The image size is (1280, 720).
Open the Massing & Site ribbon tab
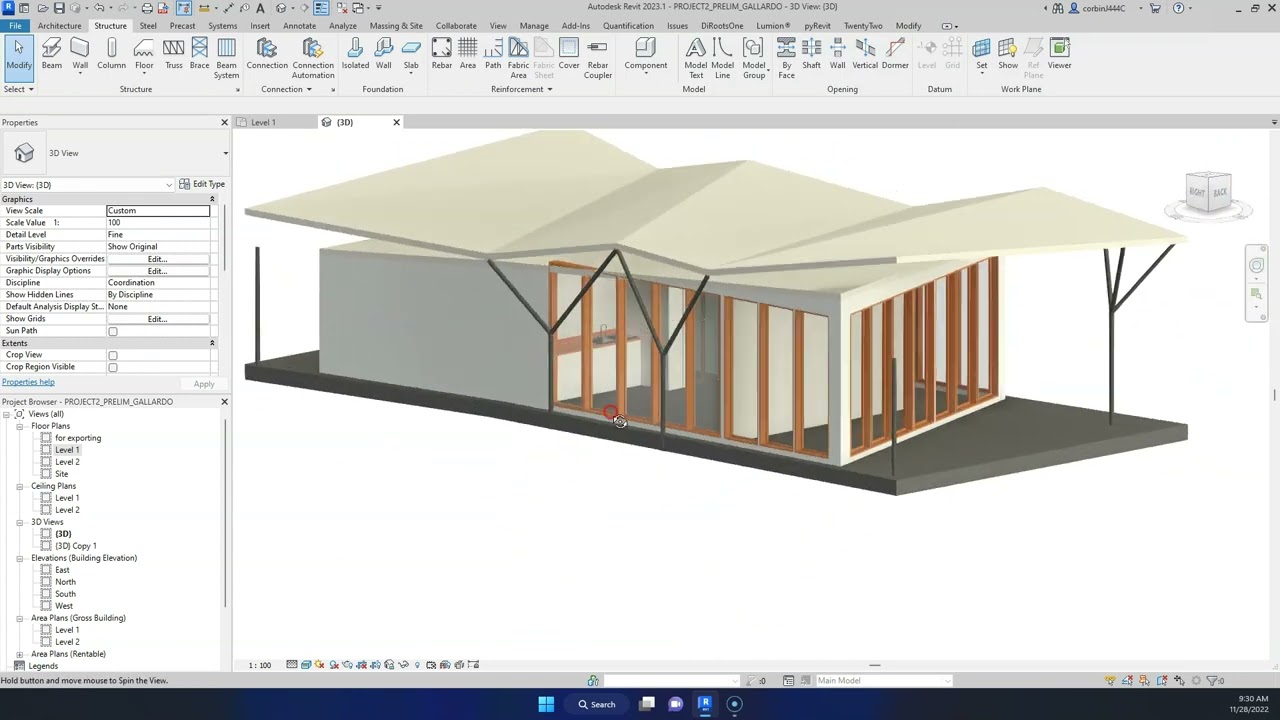tap(396, 26)
